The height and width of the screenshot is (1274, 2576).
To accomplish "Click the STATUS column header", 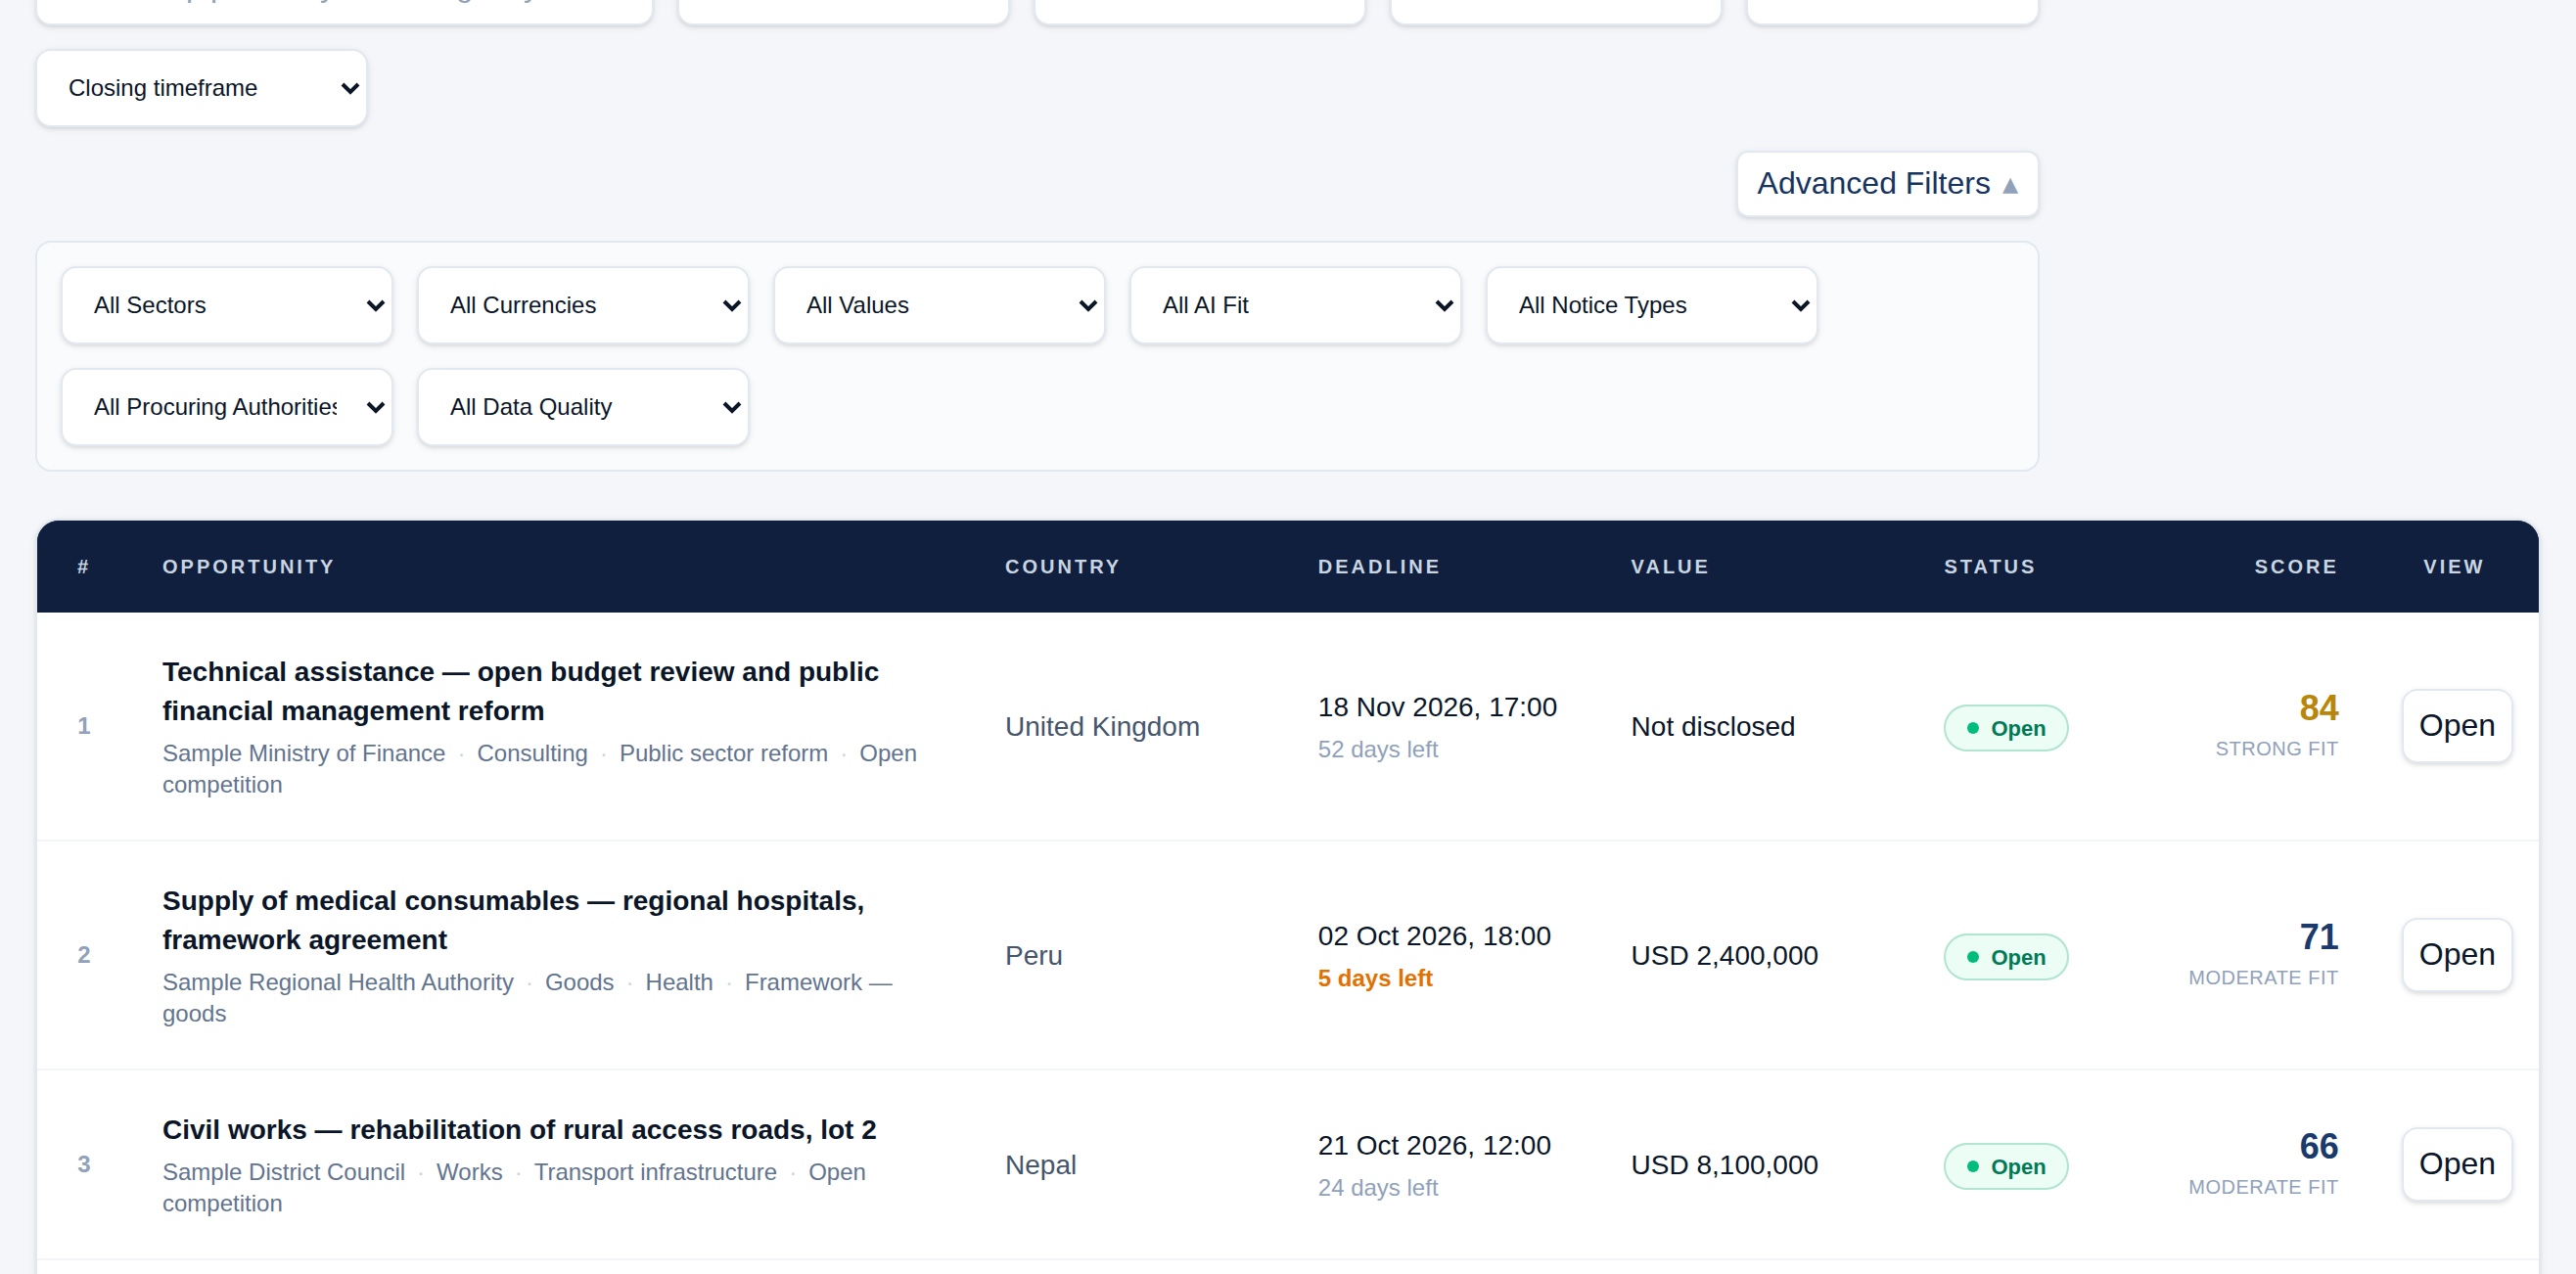I will (x=1989, y=567).
